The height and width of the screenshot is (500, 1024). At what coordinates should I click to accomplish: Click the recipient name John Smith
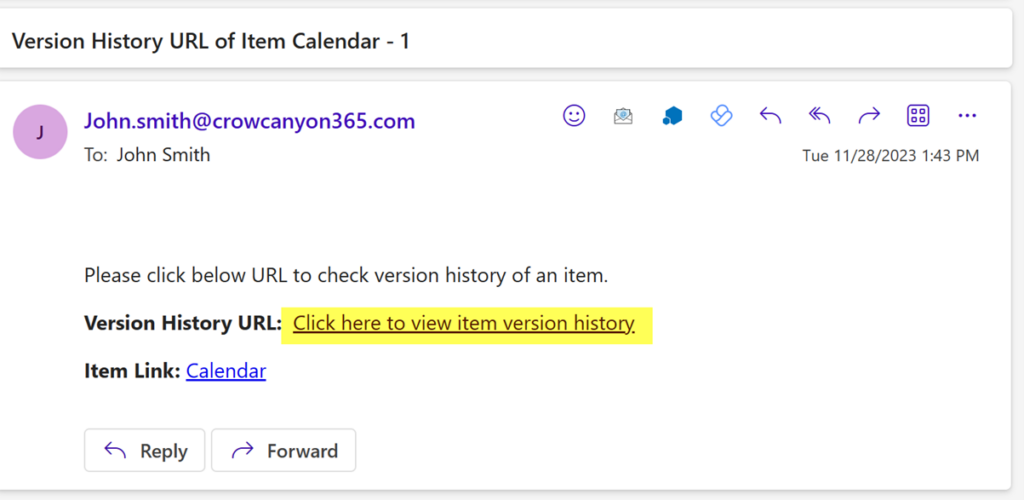(163, 155)
